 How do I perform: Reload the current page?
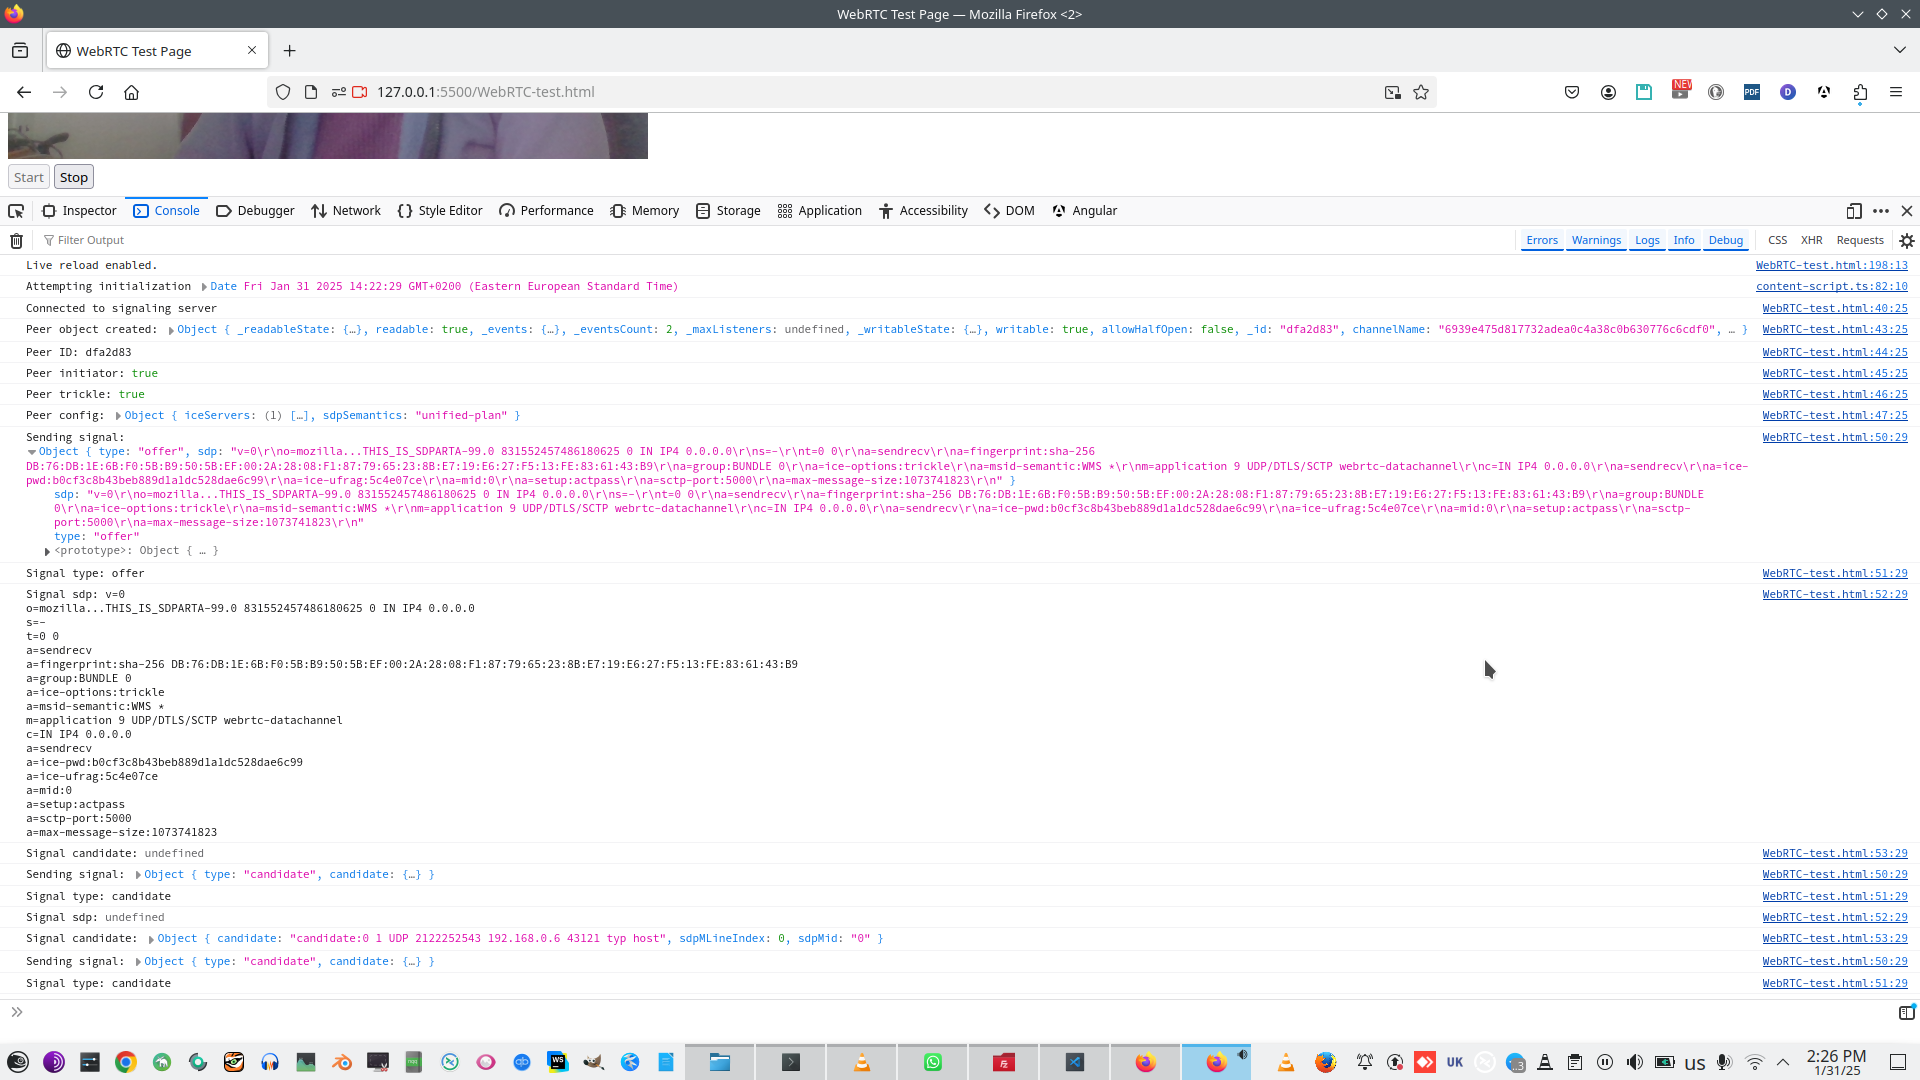pos(96,92)
